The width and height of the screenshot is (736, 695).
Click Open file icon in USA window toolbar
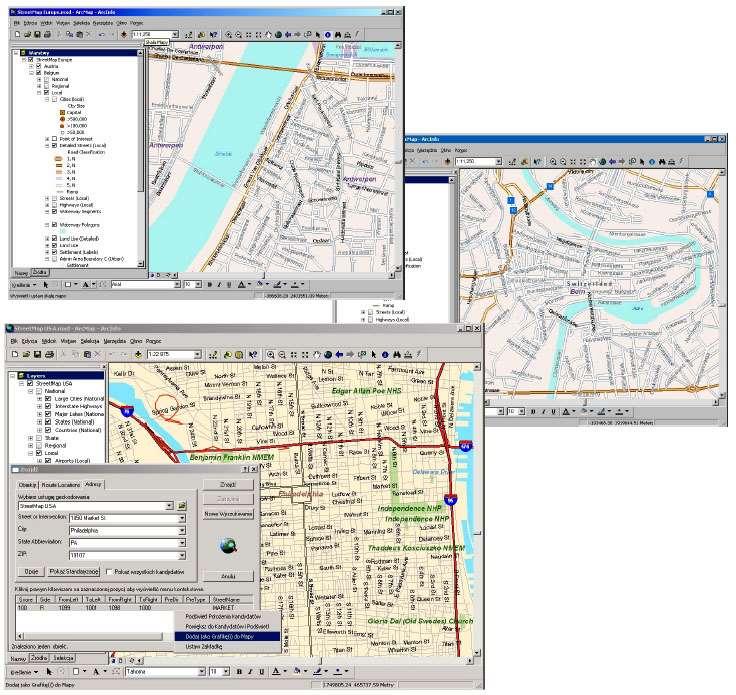26,354
